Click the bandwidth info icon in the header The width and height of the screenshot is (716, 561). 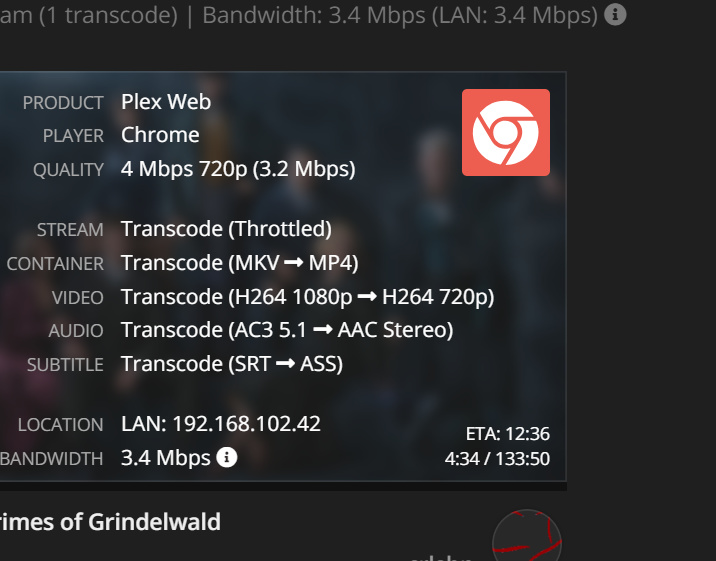pos(615,15)
